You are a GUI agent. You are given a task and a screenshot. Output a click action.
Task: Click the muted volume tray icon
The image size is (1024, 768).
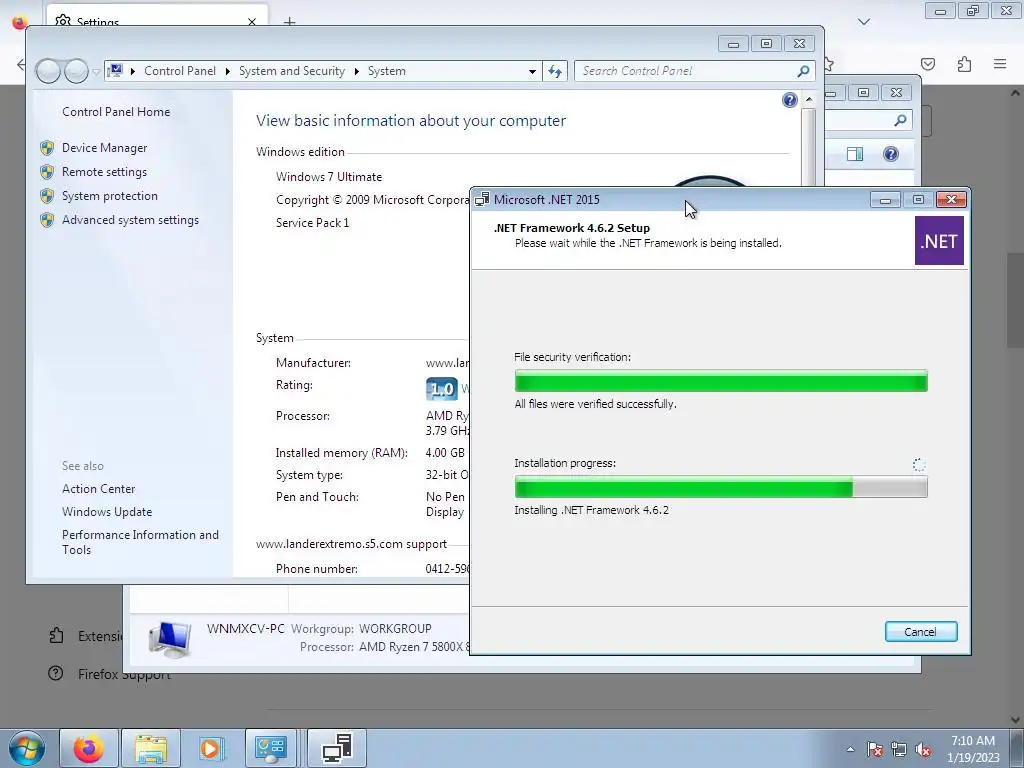pyautogui.click(x=923, y=749)
